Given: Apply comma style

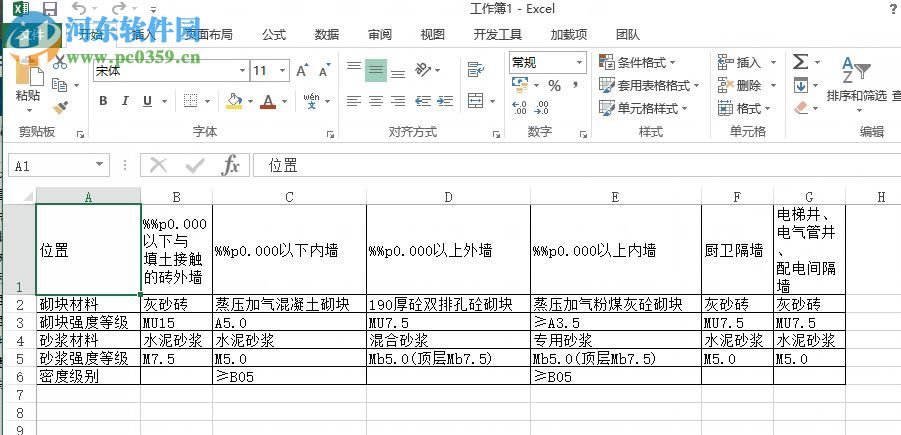Looking at the screenshot, I should (x=575, y=86).
